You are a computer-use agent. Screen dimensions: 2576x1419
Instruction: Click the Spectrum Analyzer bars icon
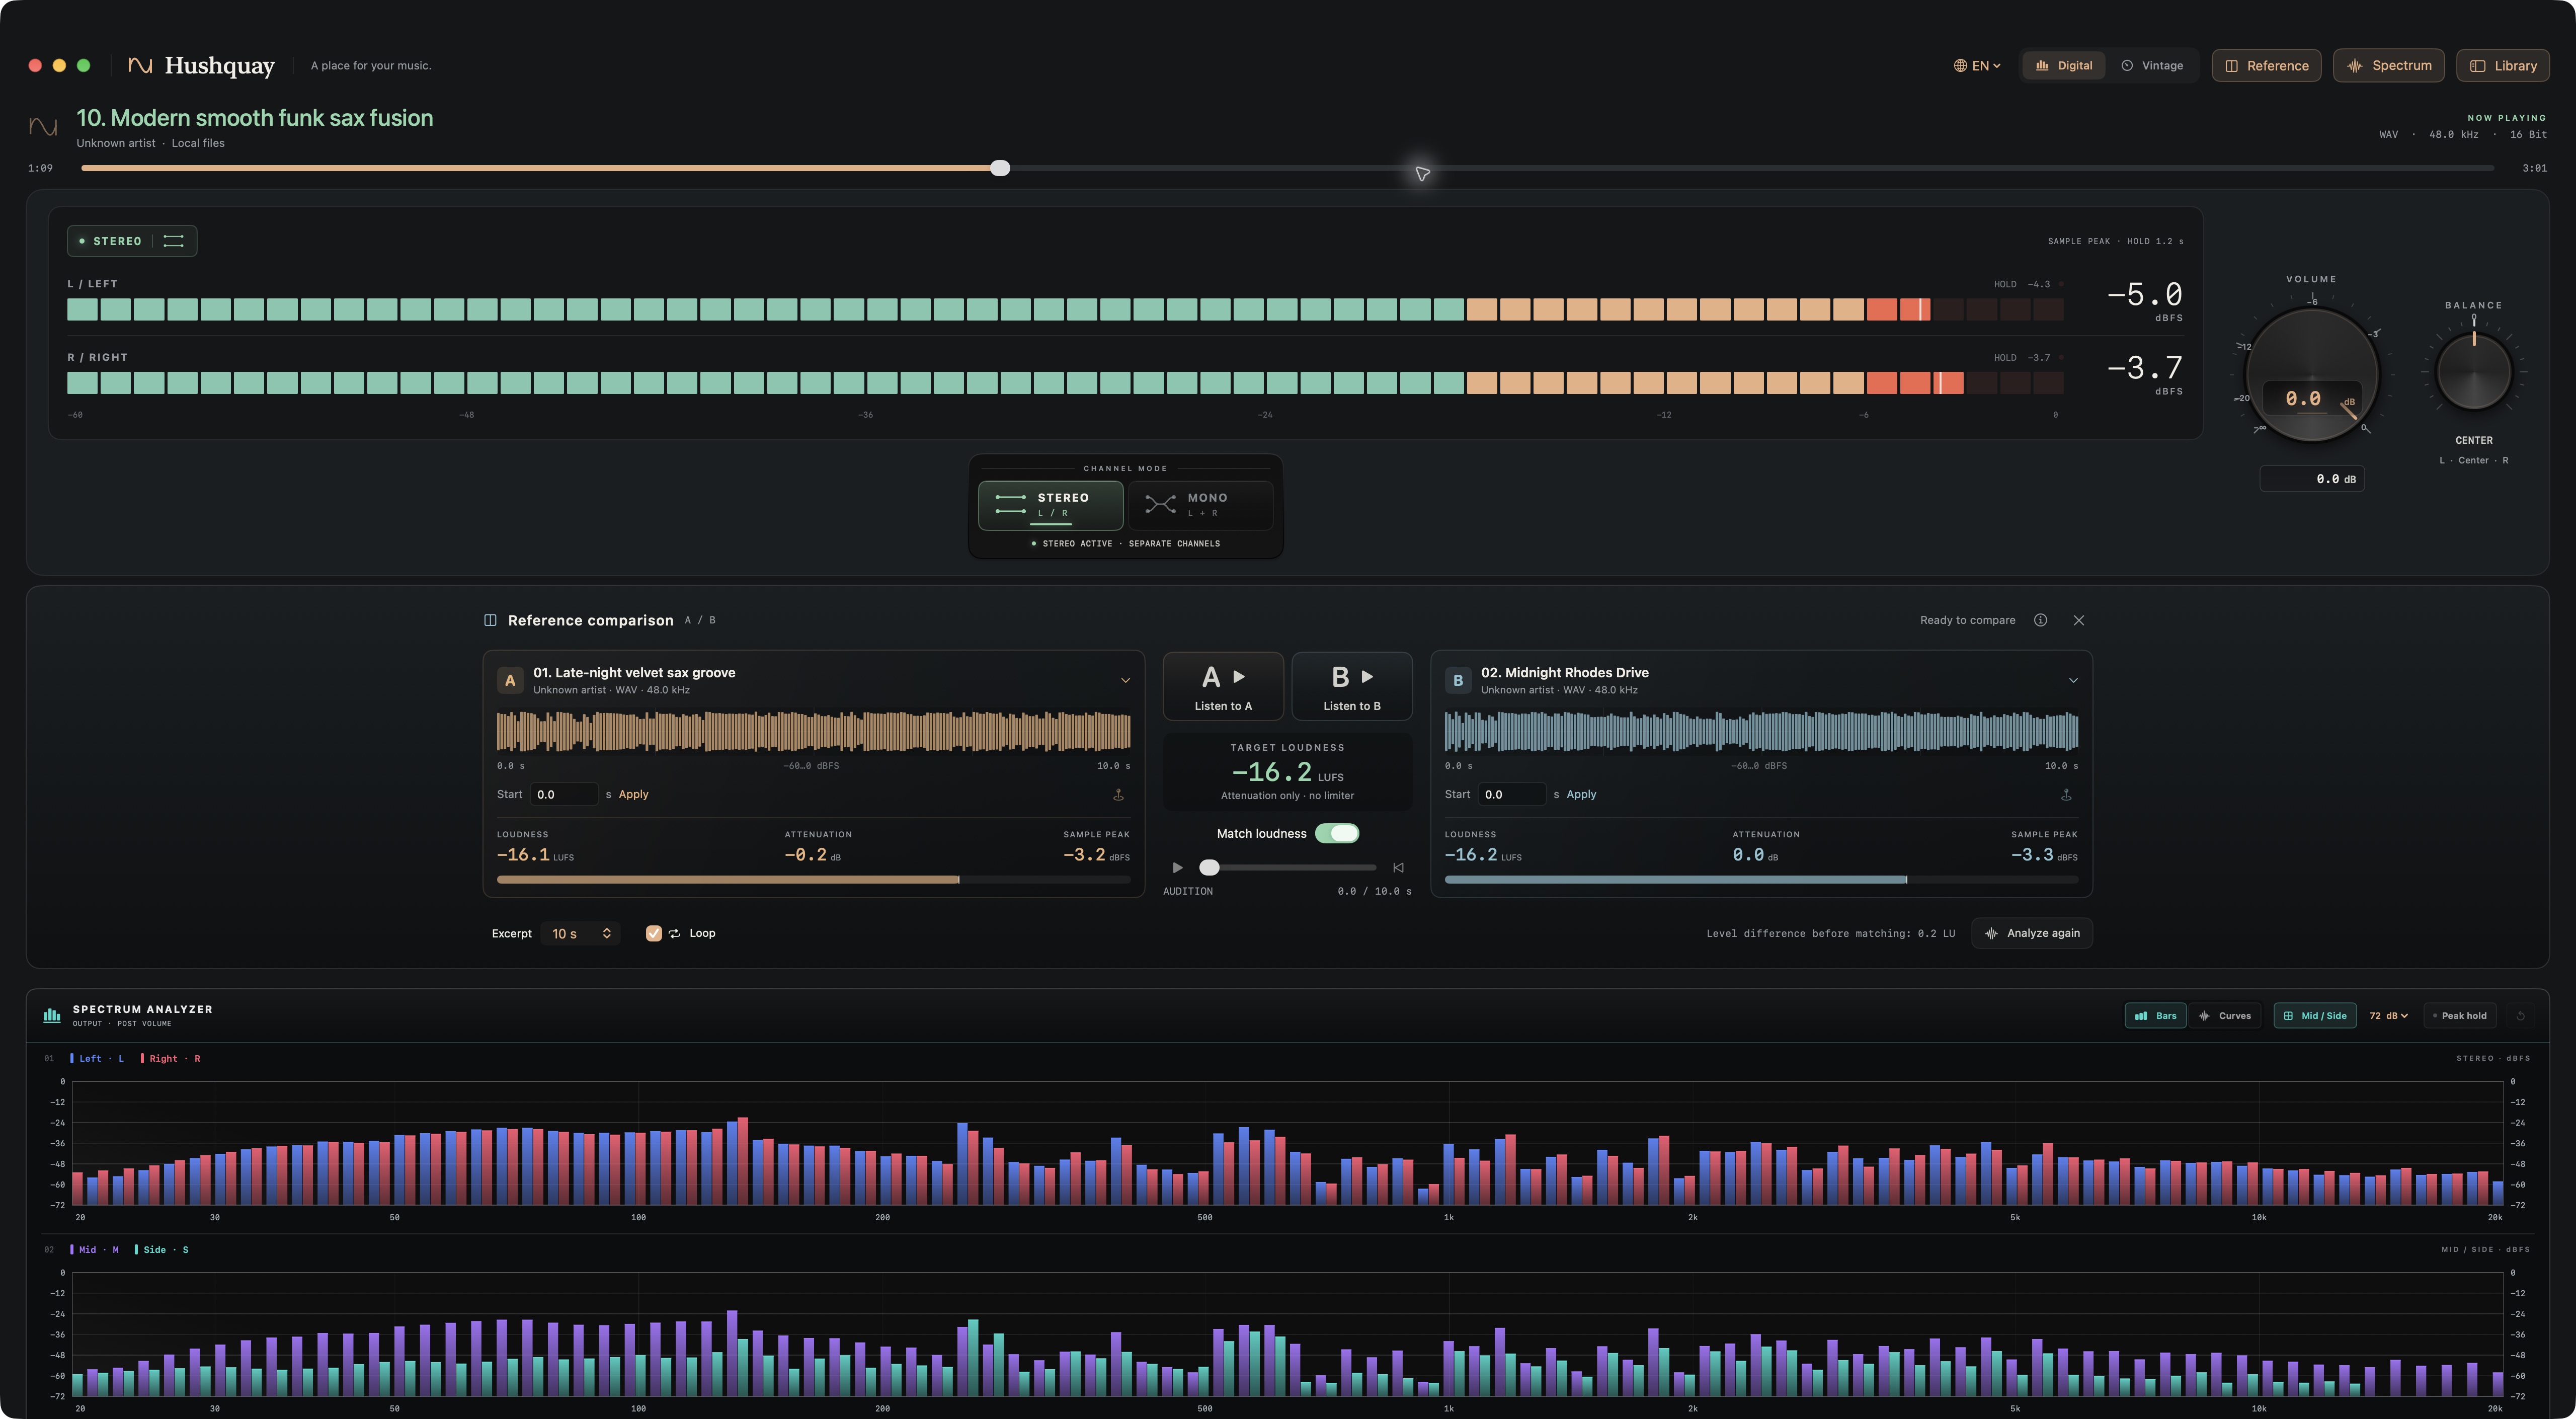(x=52, y=1015)
